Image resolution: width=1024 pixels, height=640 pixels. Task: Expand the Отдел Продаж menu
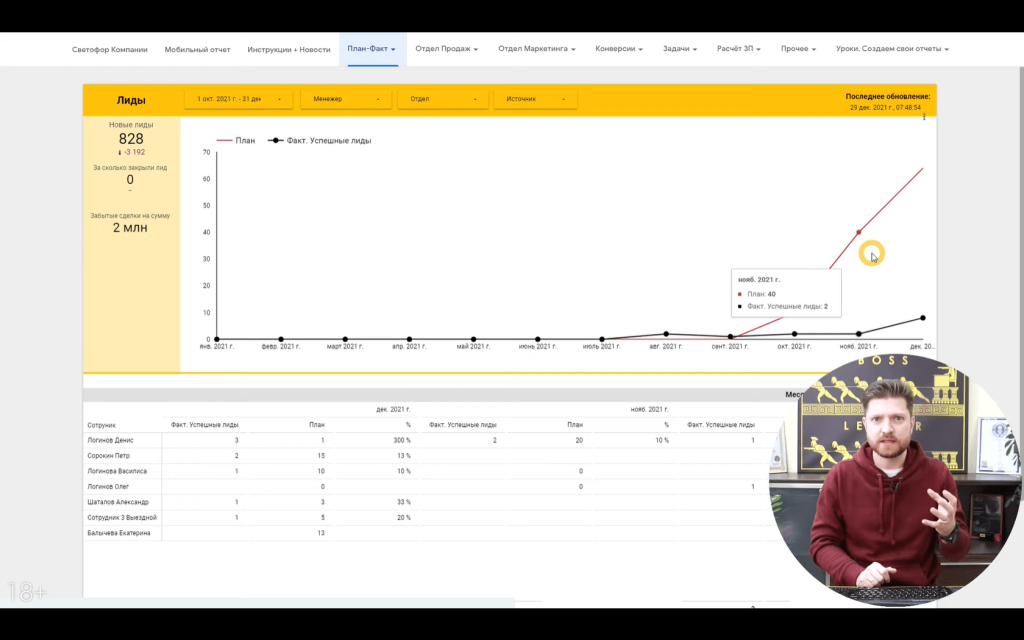[447, 49]
